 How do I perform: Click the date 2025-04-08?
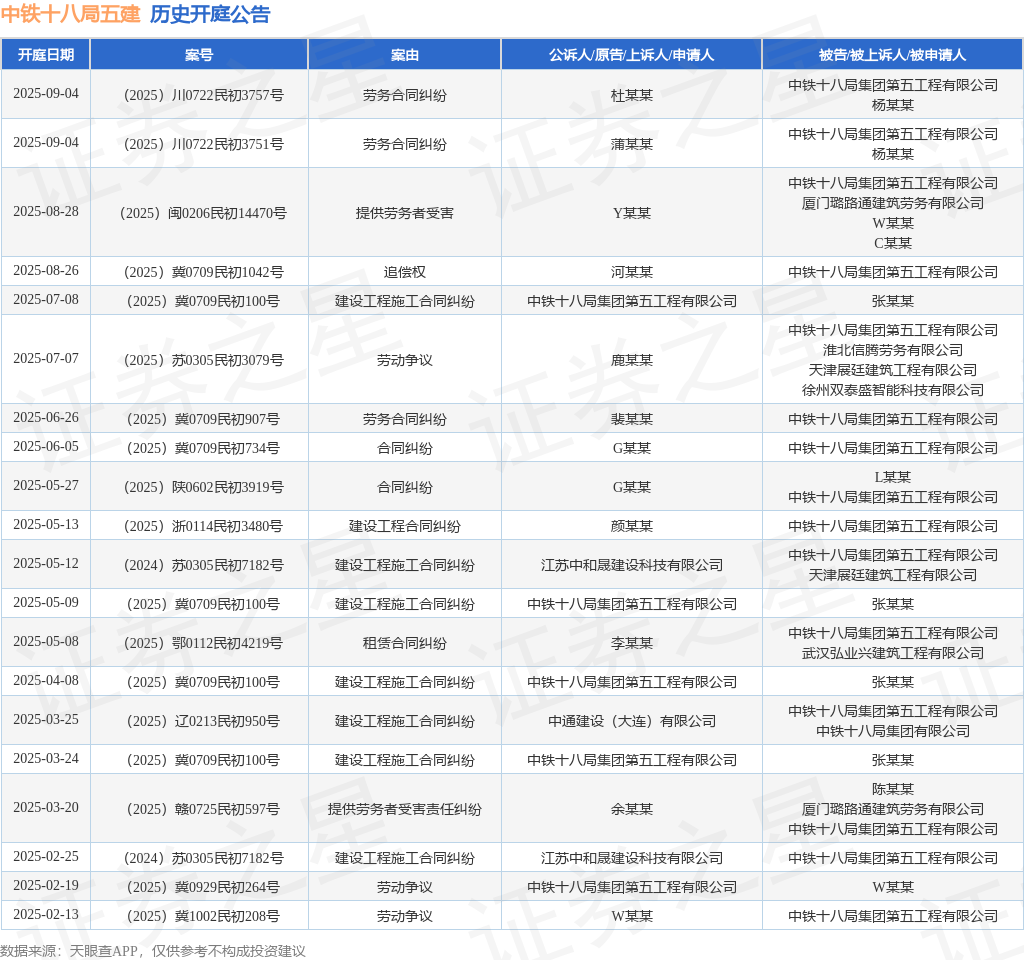46,680
